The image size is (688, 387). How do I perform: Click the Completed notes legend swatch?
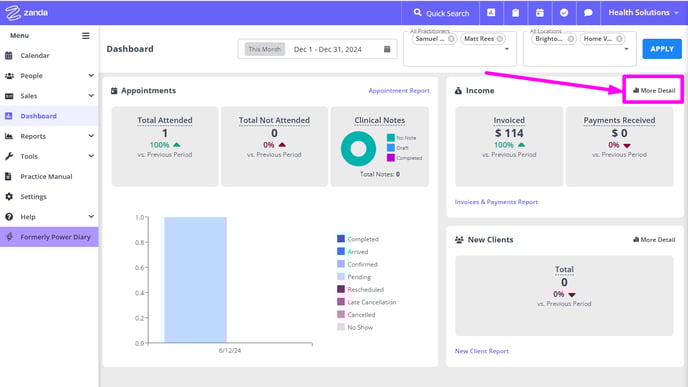coord(391,158)
